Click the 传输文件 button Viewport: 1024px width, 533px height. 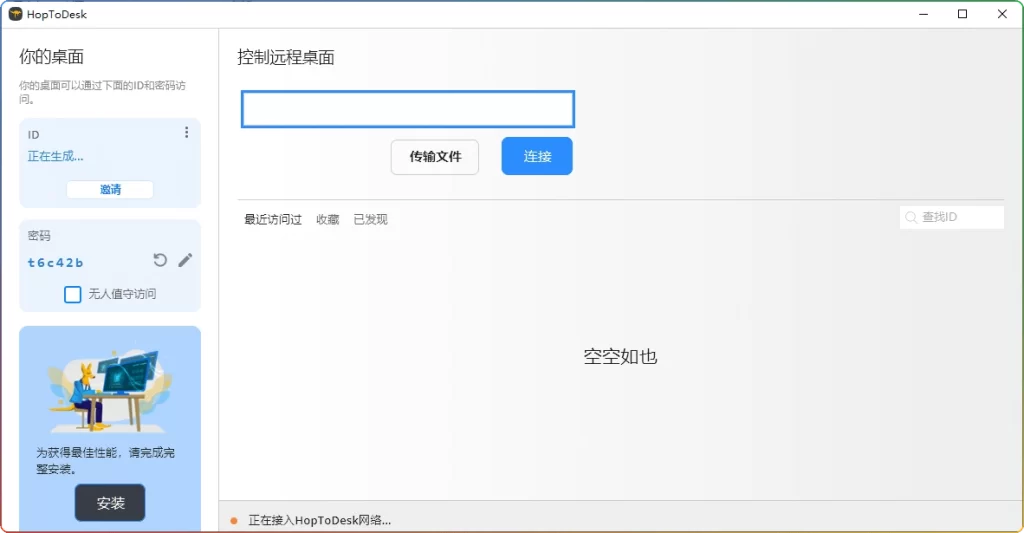[435, 157]
